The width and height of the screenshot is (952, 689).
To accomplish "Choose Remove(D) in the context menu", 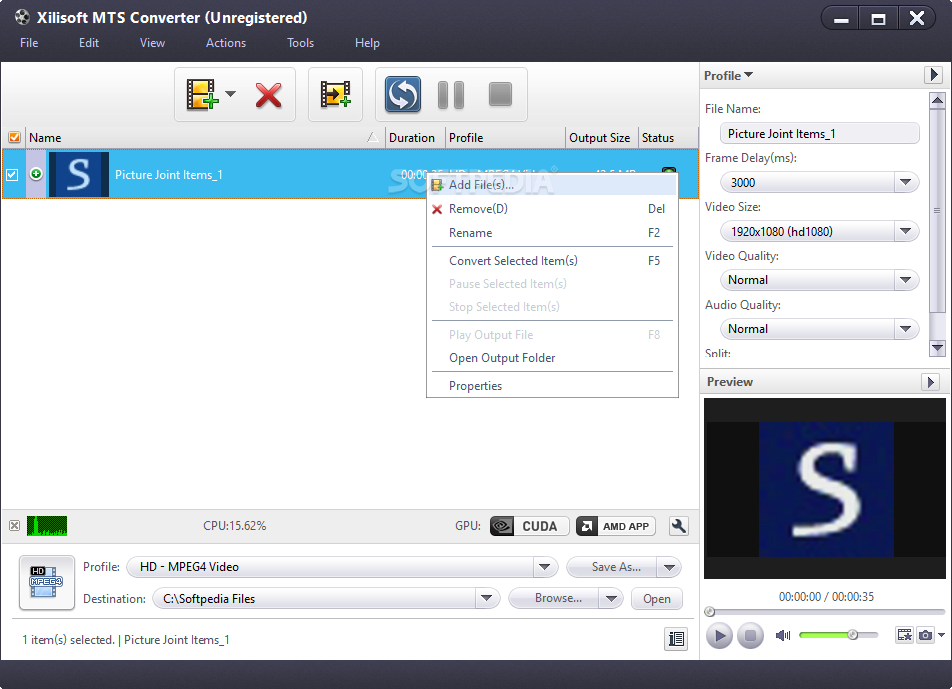I will click(x=552, y=209).
